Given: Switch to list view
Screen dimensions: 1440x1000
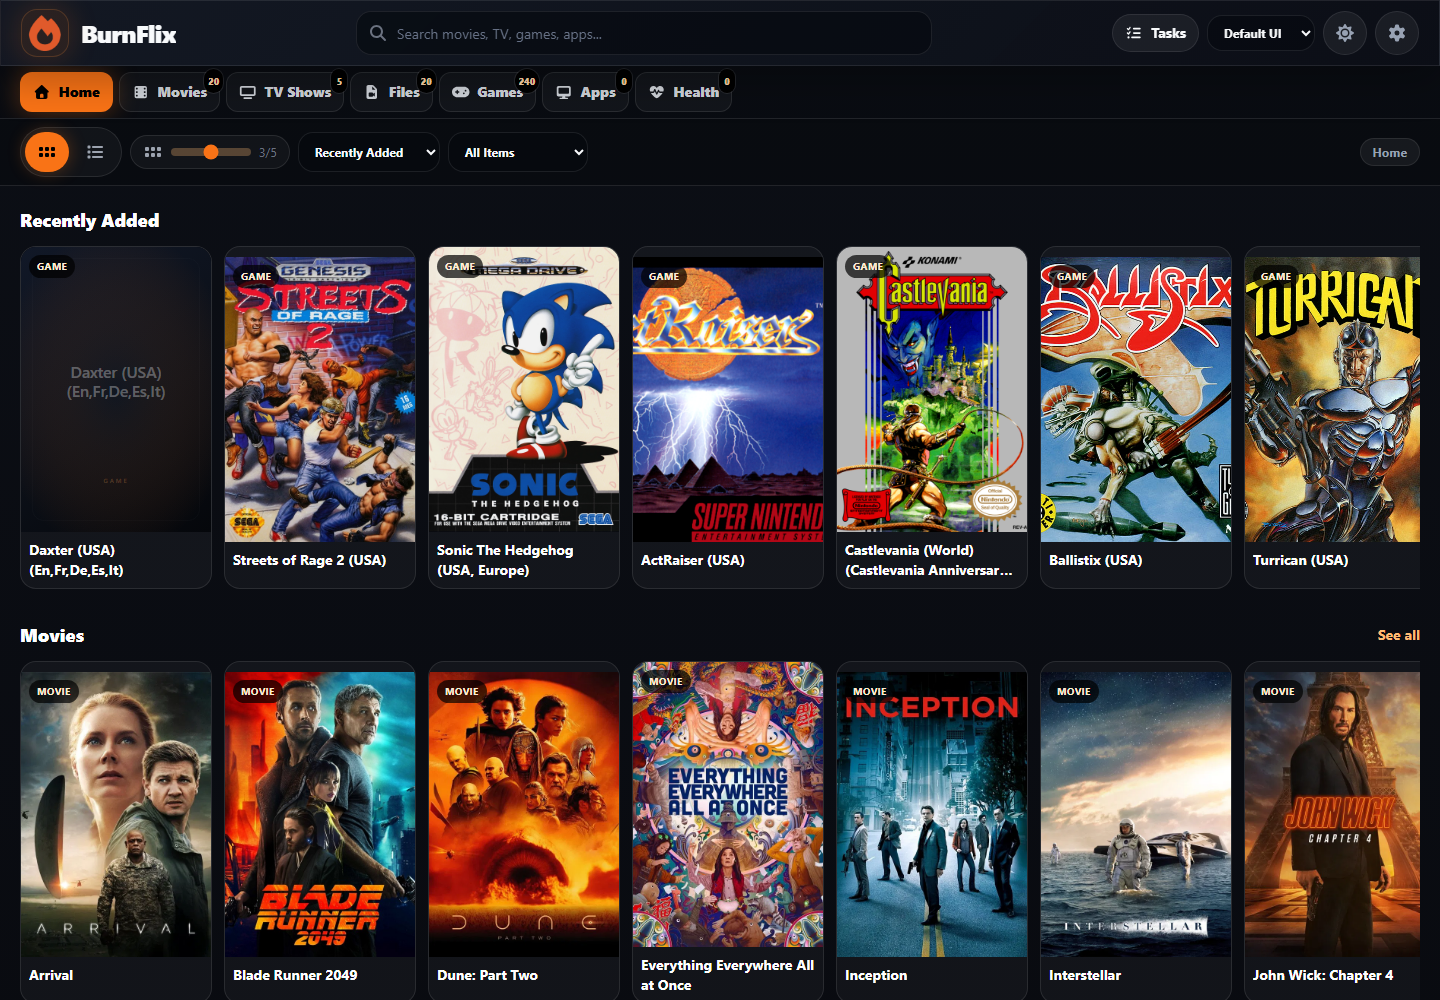Looking at the screenshot, I should (95, 152).
